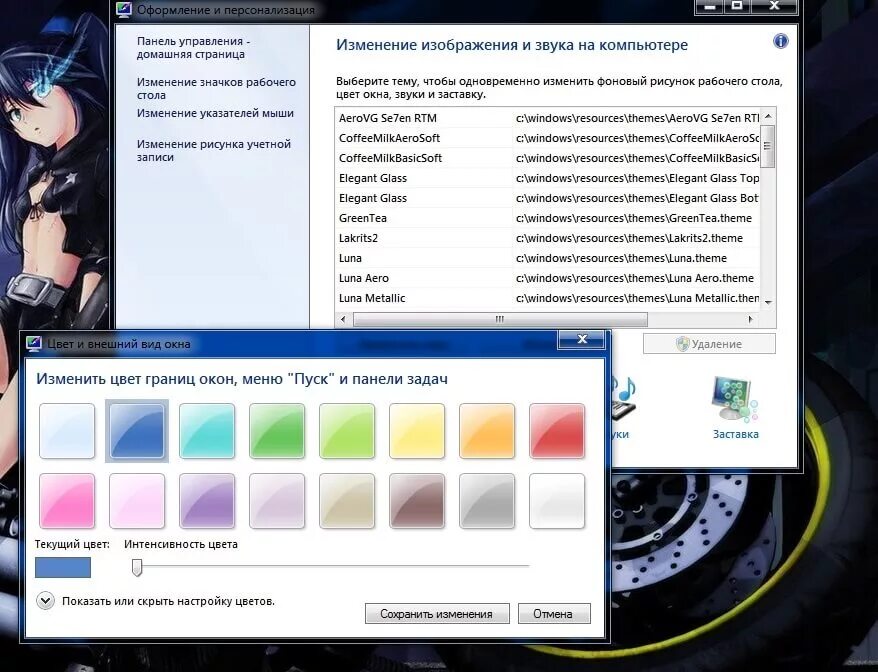Click the Текущий цвет preview box
This screenshot has width=878, height=672.
click(x=63, y=567)
